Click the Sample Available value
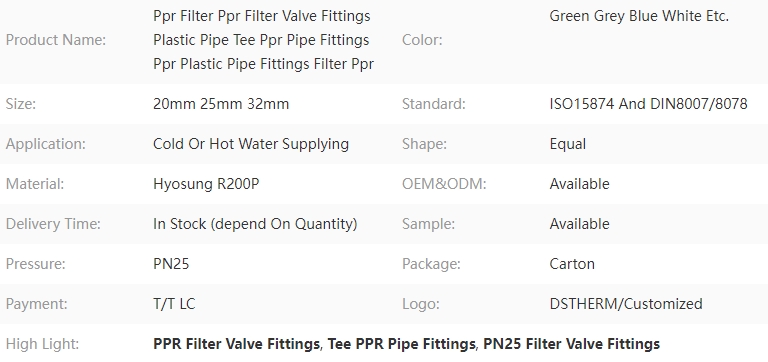The height and width of the screenshot is (362, 768). 579,224
